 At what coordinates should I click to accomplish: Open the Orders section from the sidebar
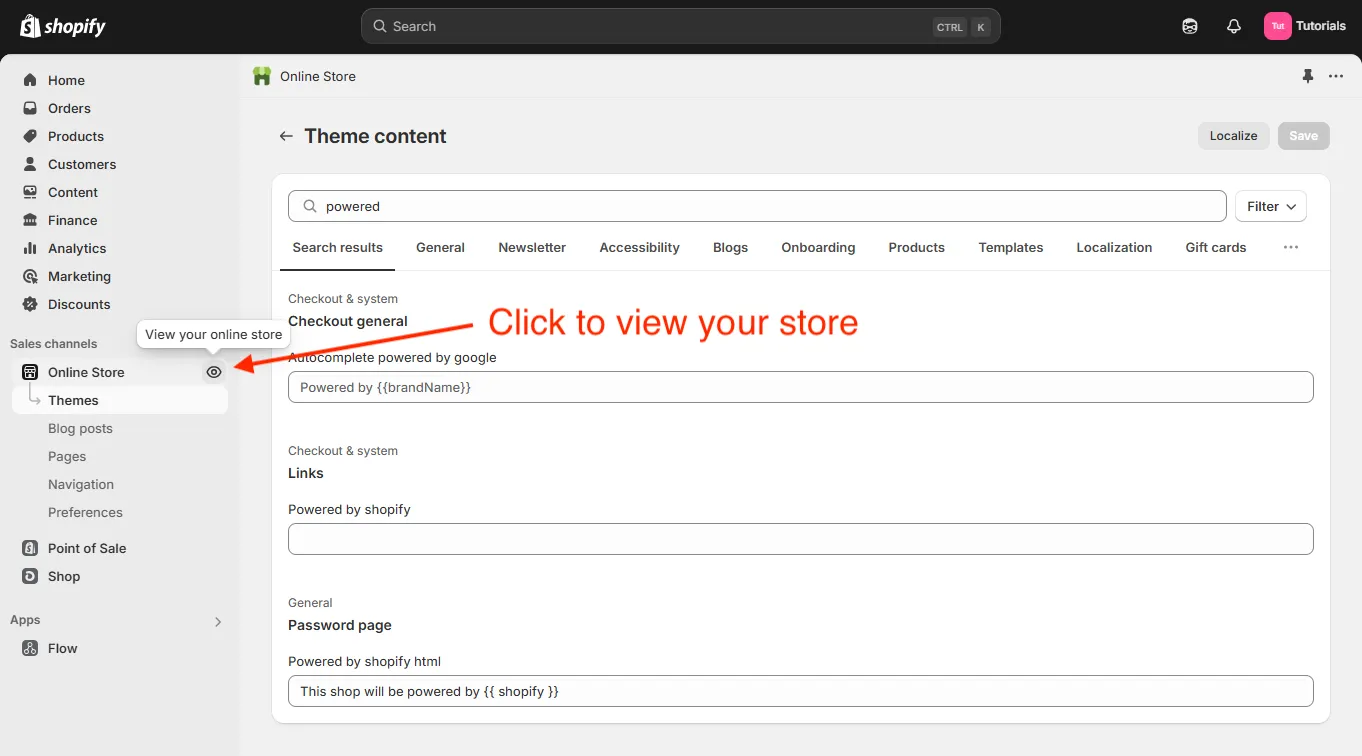(x=69, y=108)
